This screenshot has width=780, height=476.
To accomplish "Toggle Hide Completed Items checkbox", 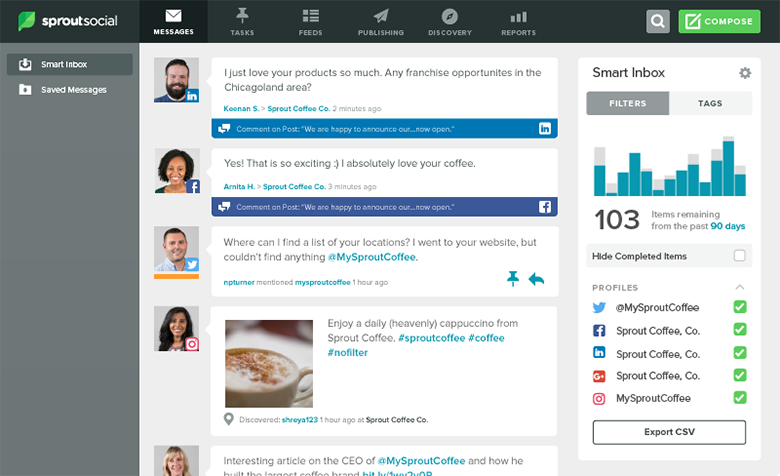I will (740, 256).
